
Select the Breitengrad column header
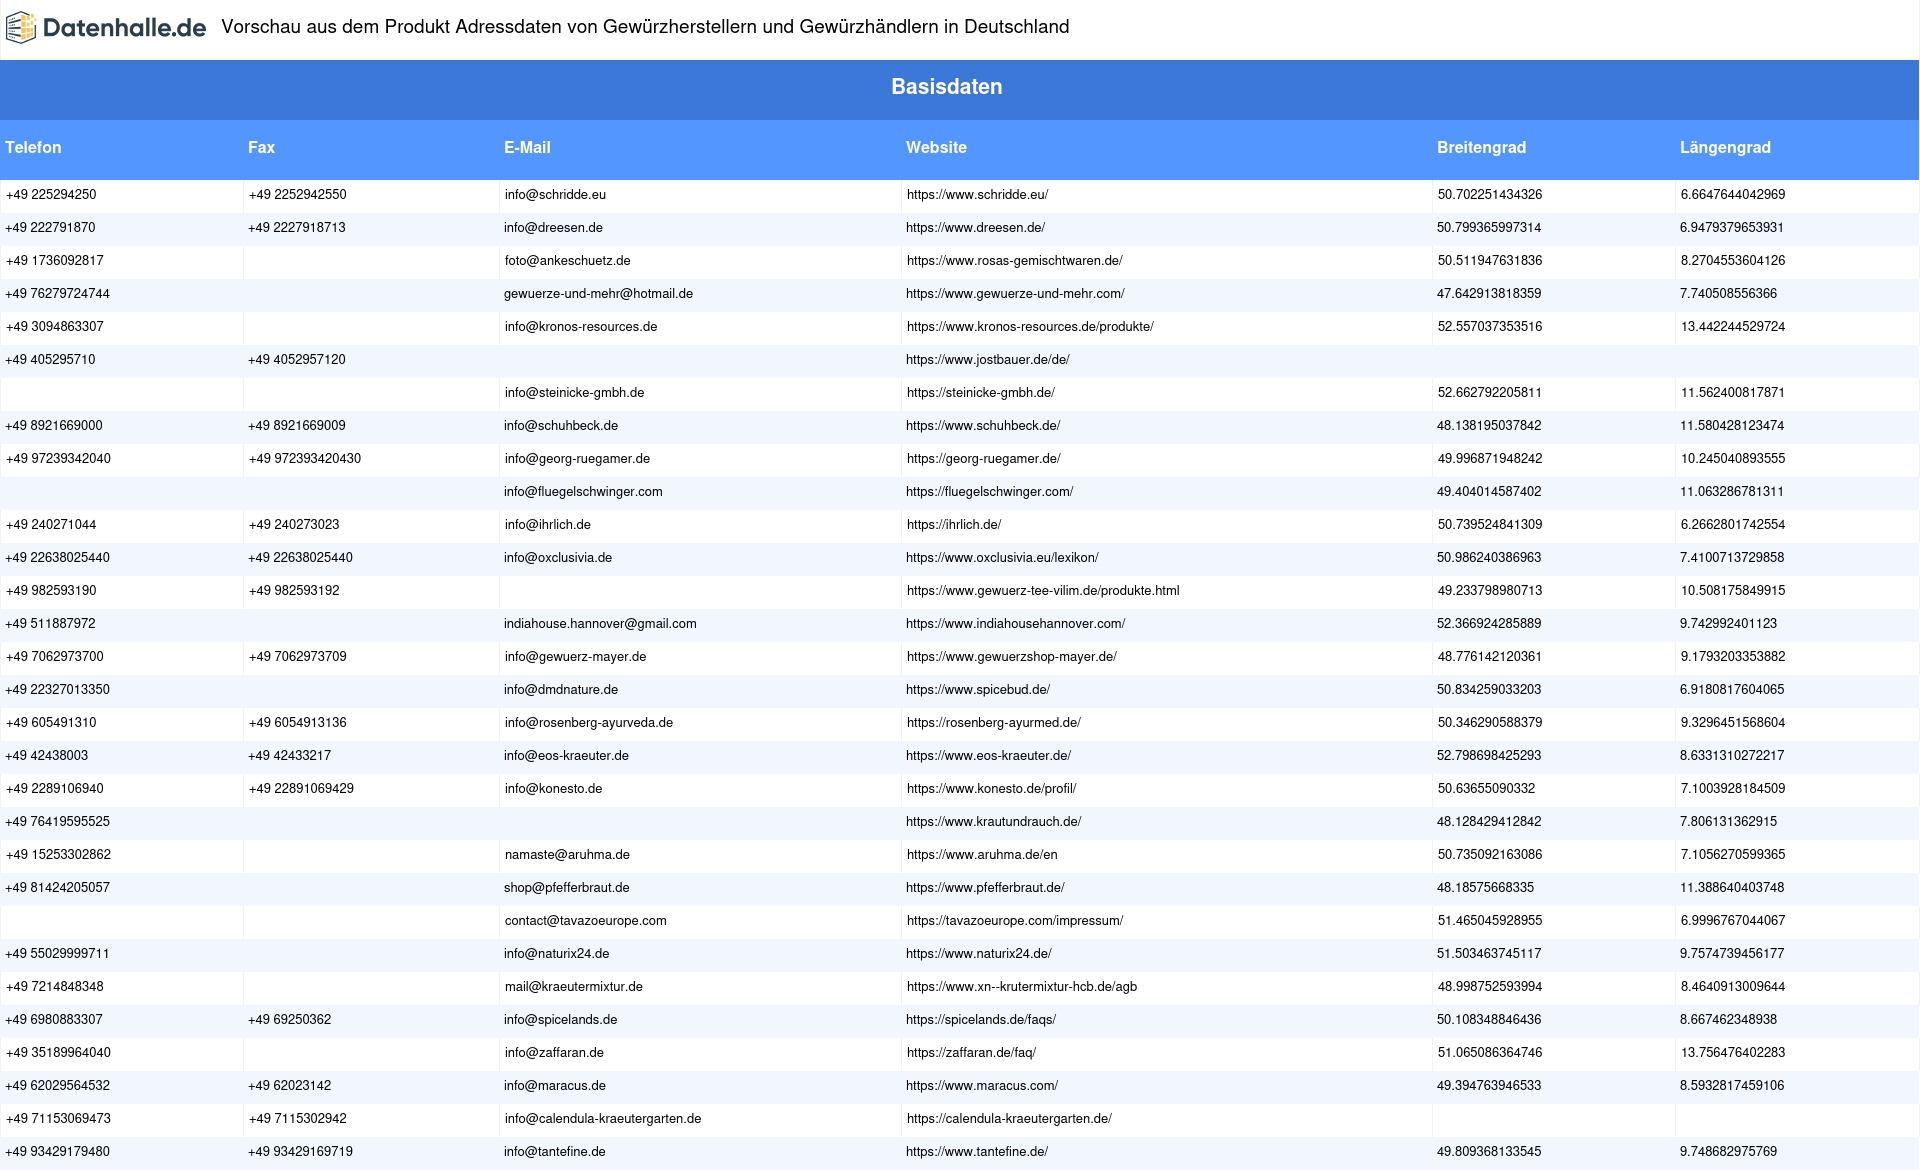click(x=1481, y=148)
